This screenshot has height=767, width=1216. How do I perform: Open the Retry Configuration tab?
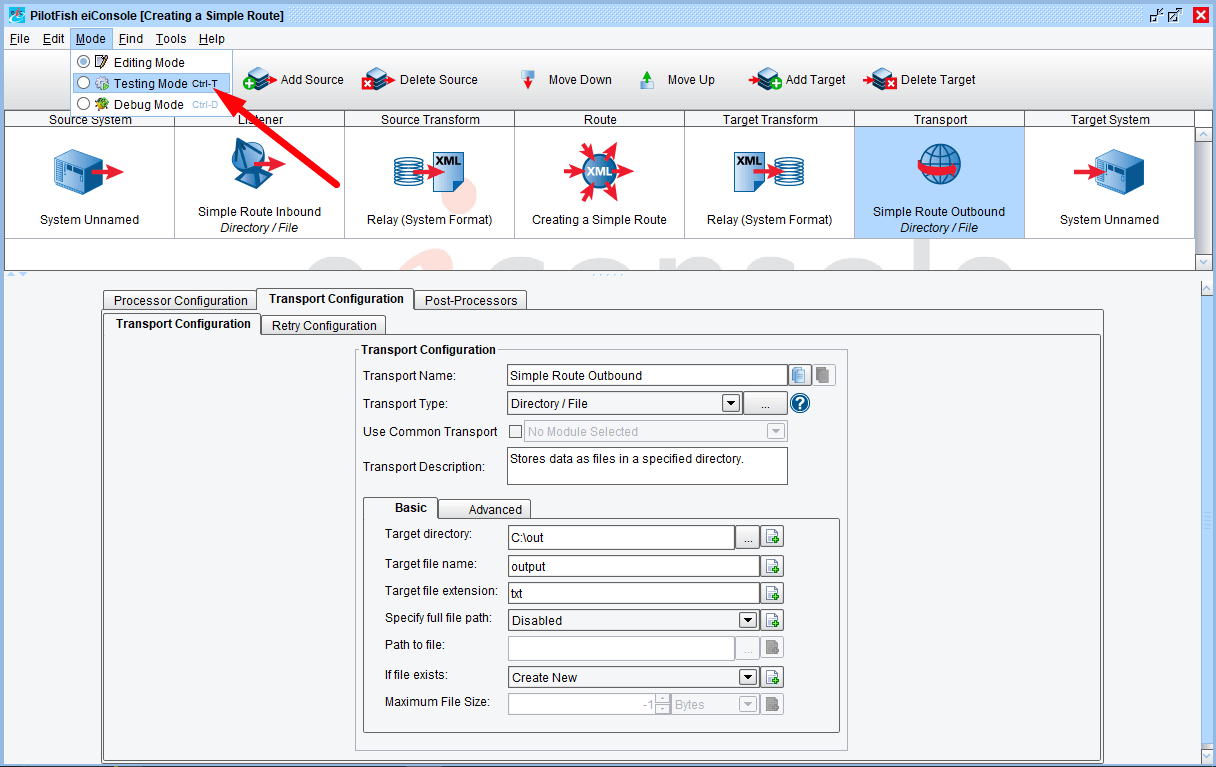pyautogui.click(x=324, y=325)
